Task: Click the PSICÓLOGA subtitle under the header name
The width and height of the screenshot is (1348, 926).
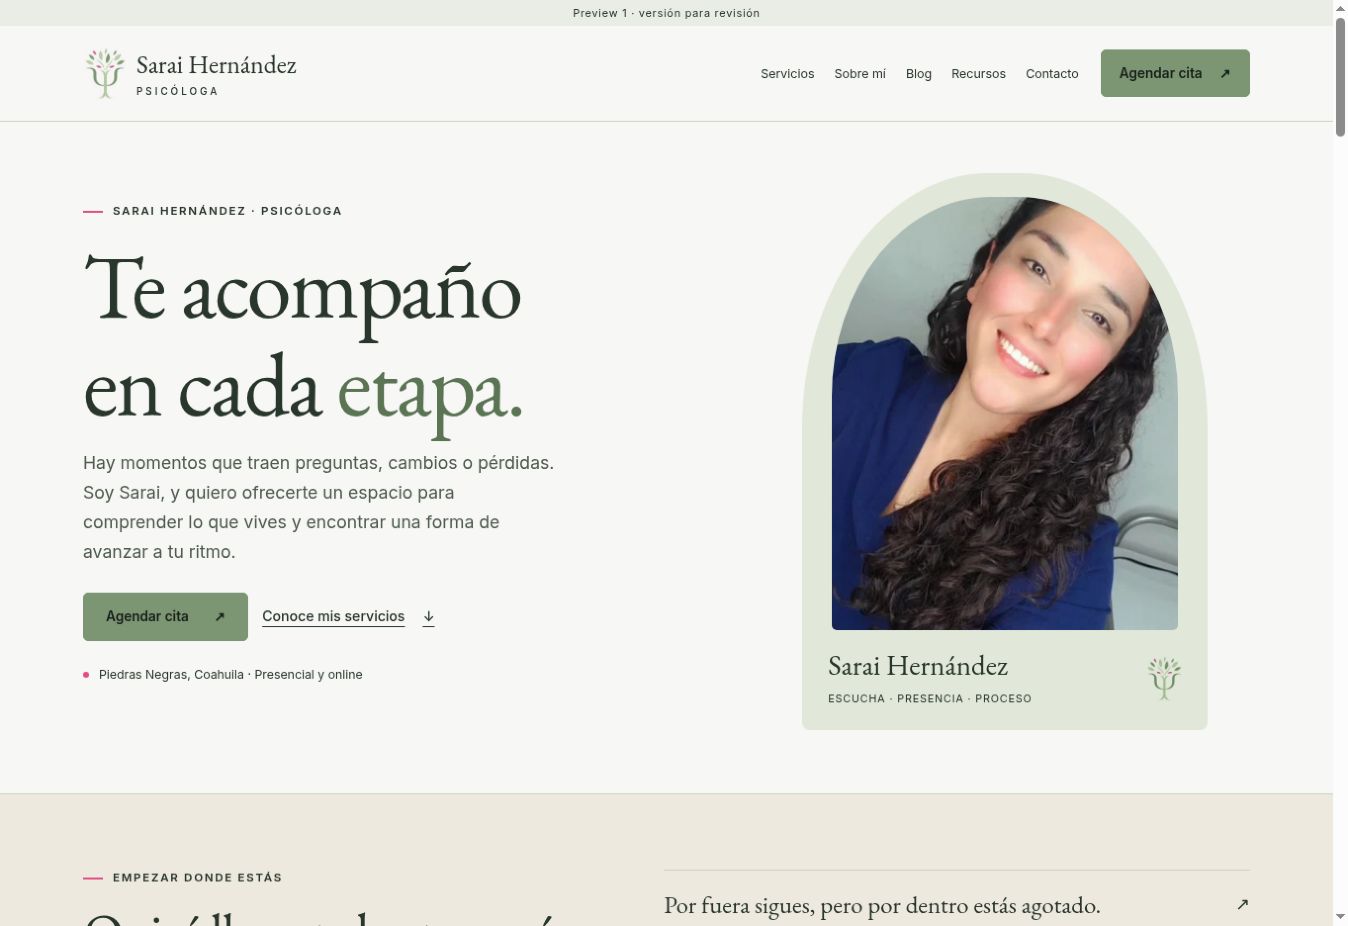Action: pyautogui.click(x=177, y=91)
